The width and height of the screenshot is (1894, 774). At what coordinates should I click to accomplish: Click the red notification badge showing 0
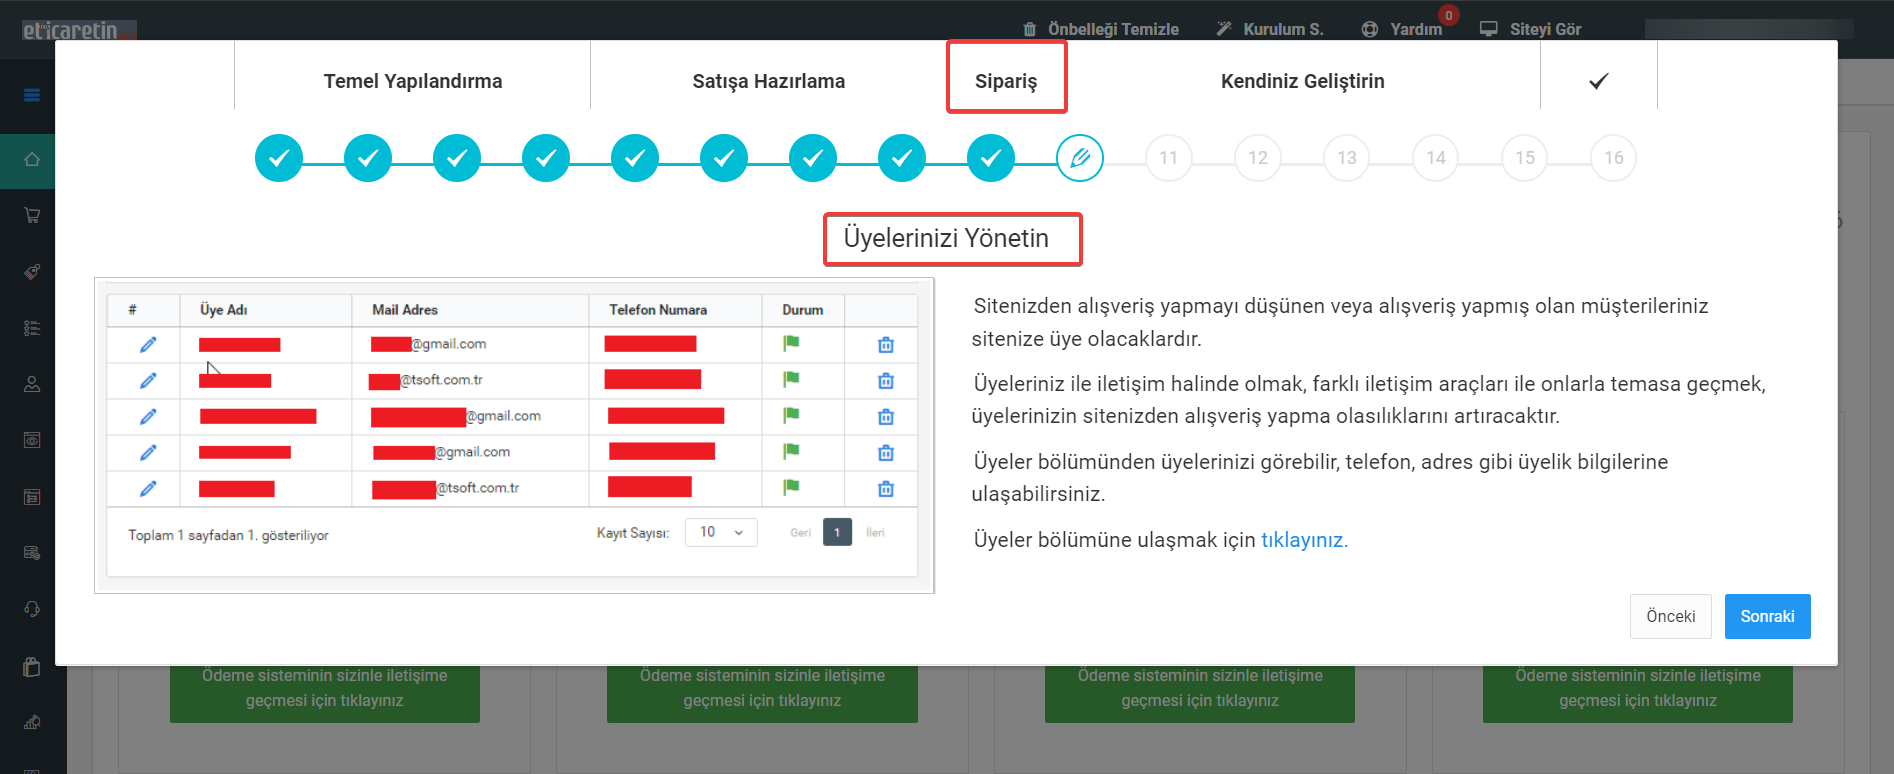1448,15
